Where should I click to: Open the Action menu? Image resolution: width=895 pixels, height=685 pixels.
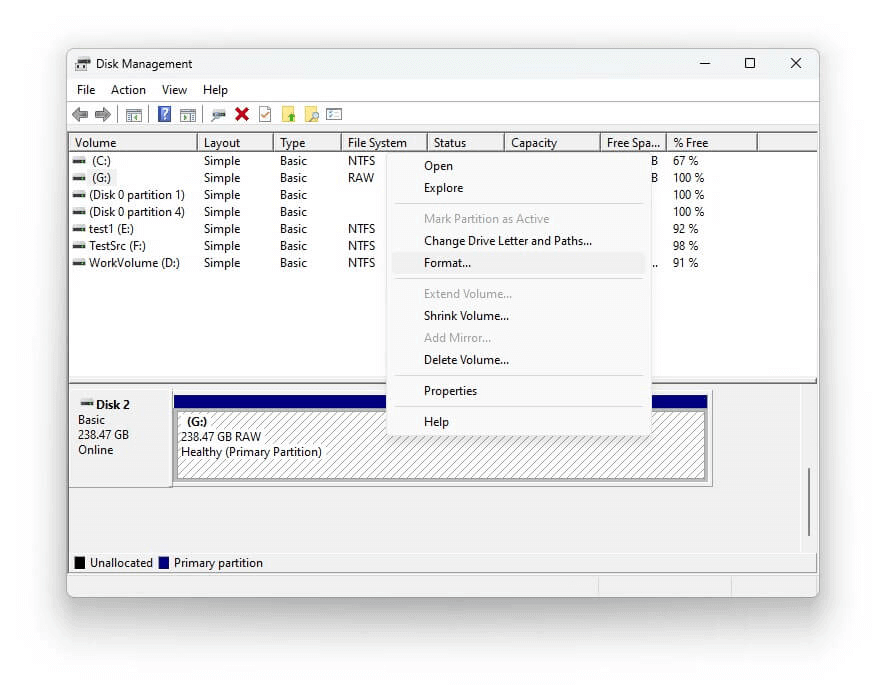click(x=128, y=89)
